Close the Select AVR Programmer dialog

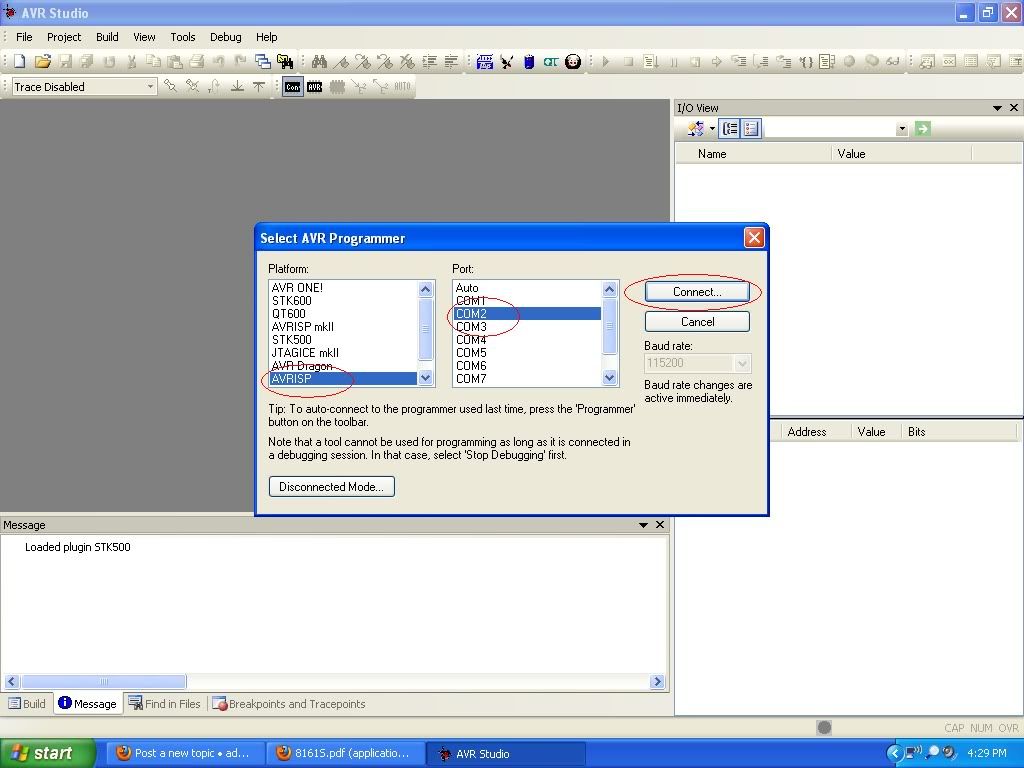pyautogui.click(x=754, y=238)
